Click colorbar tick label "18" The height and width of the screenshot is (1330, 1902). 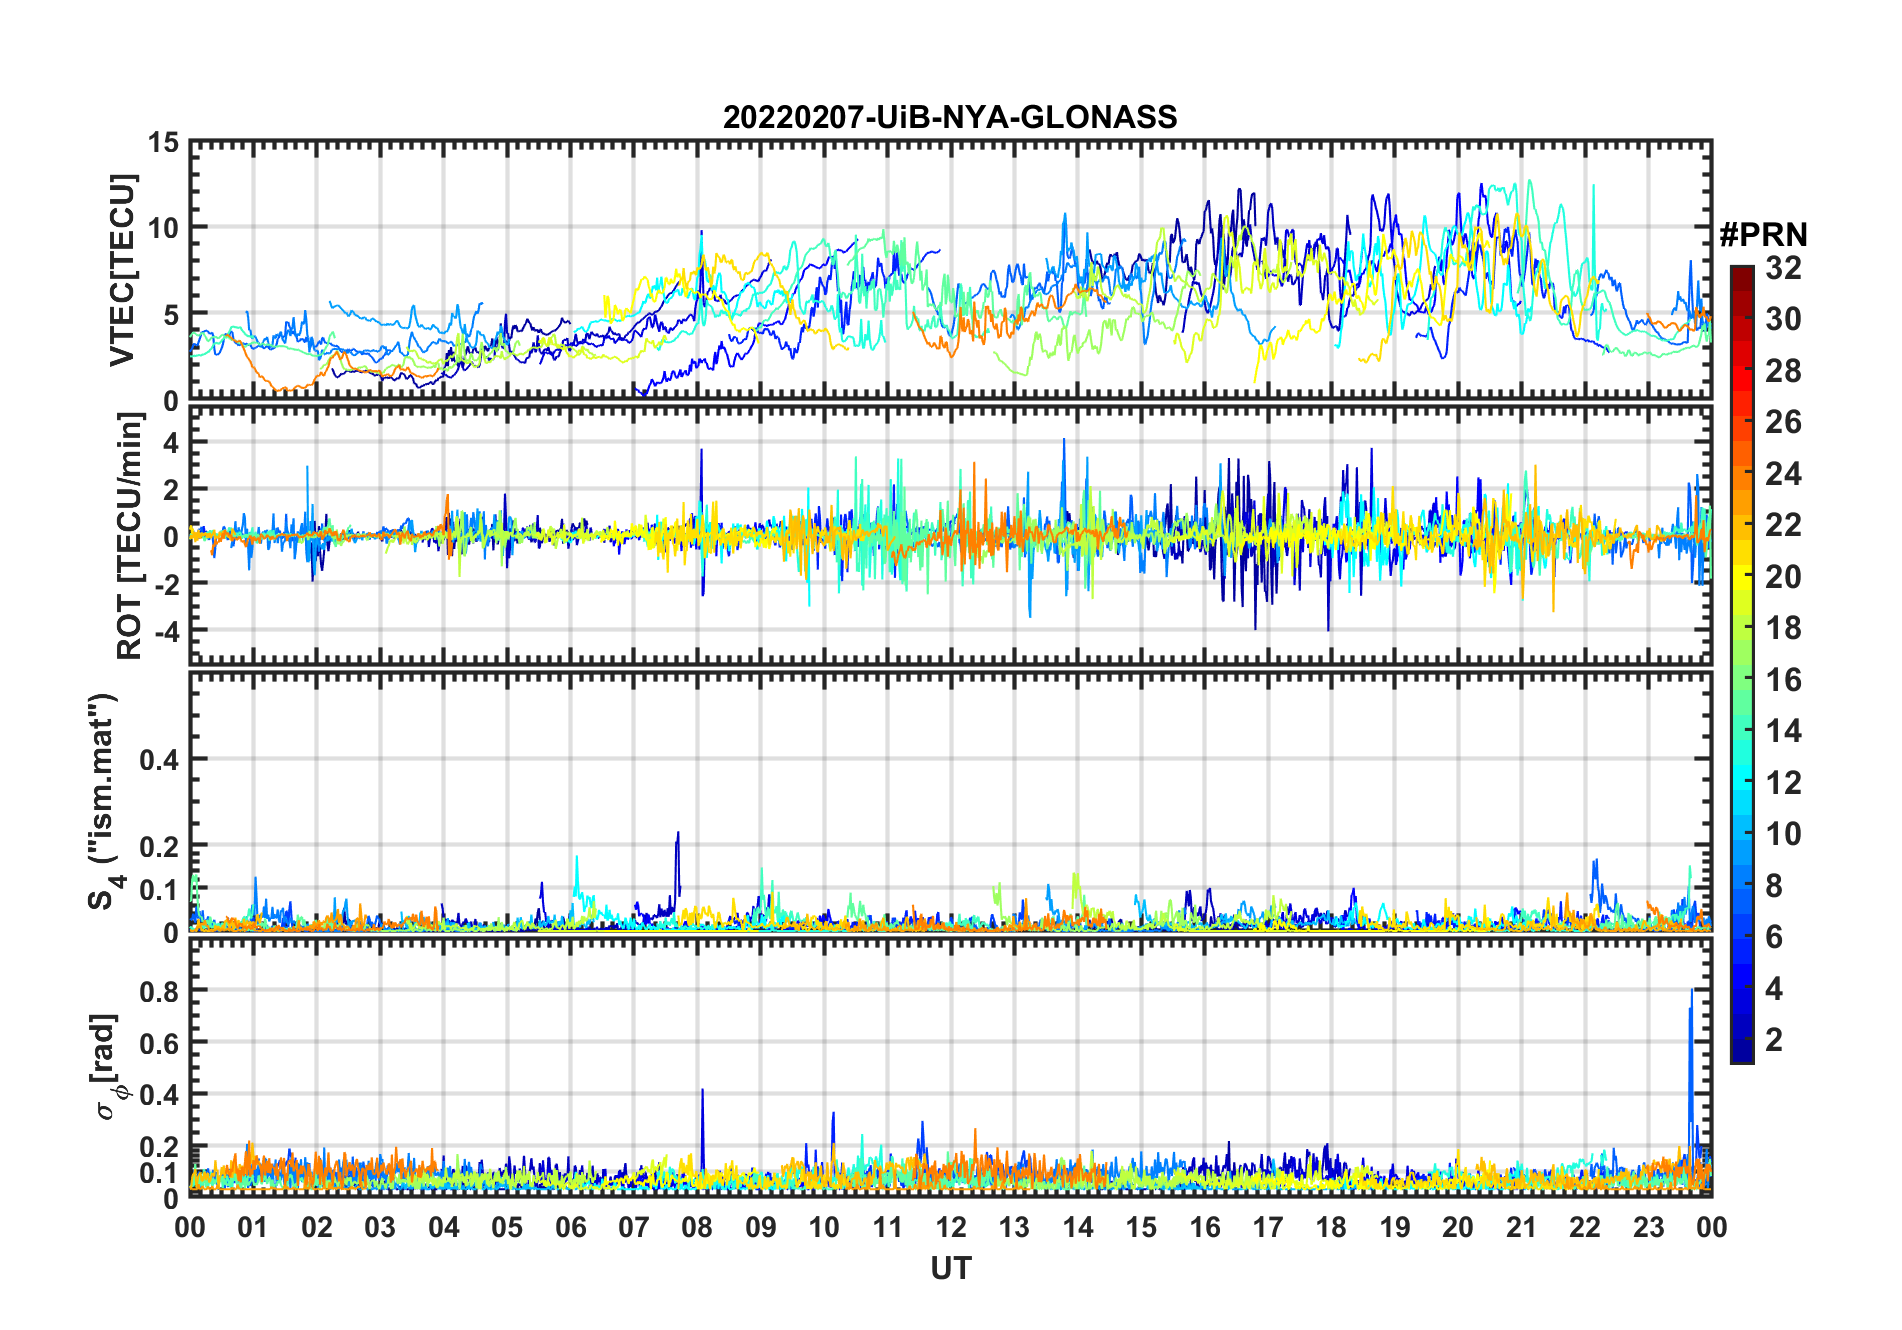[x=1784, y=628]
